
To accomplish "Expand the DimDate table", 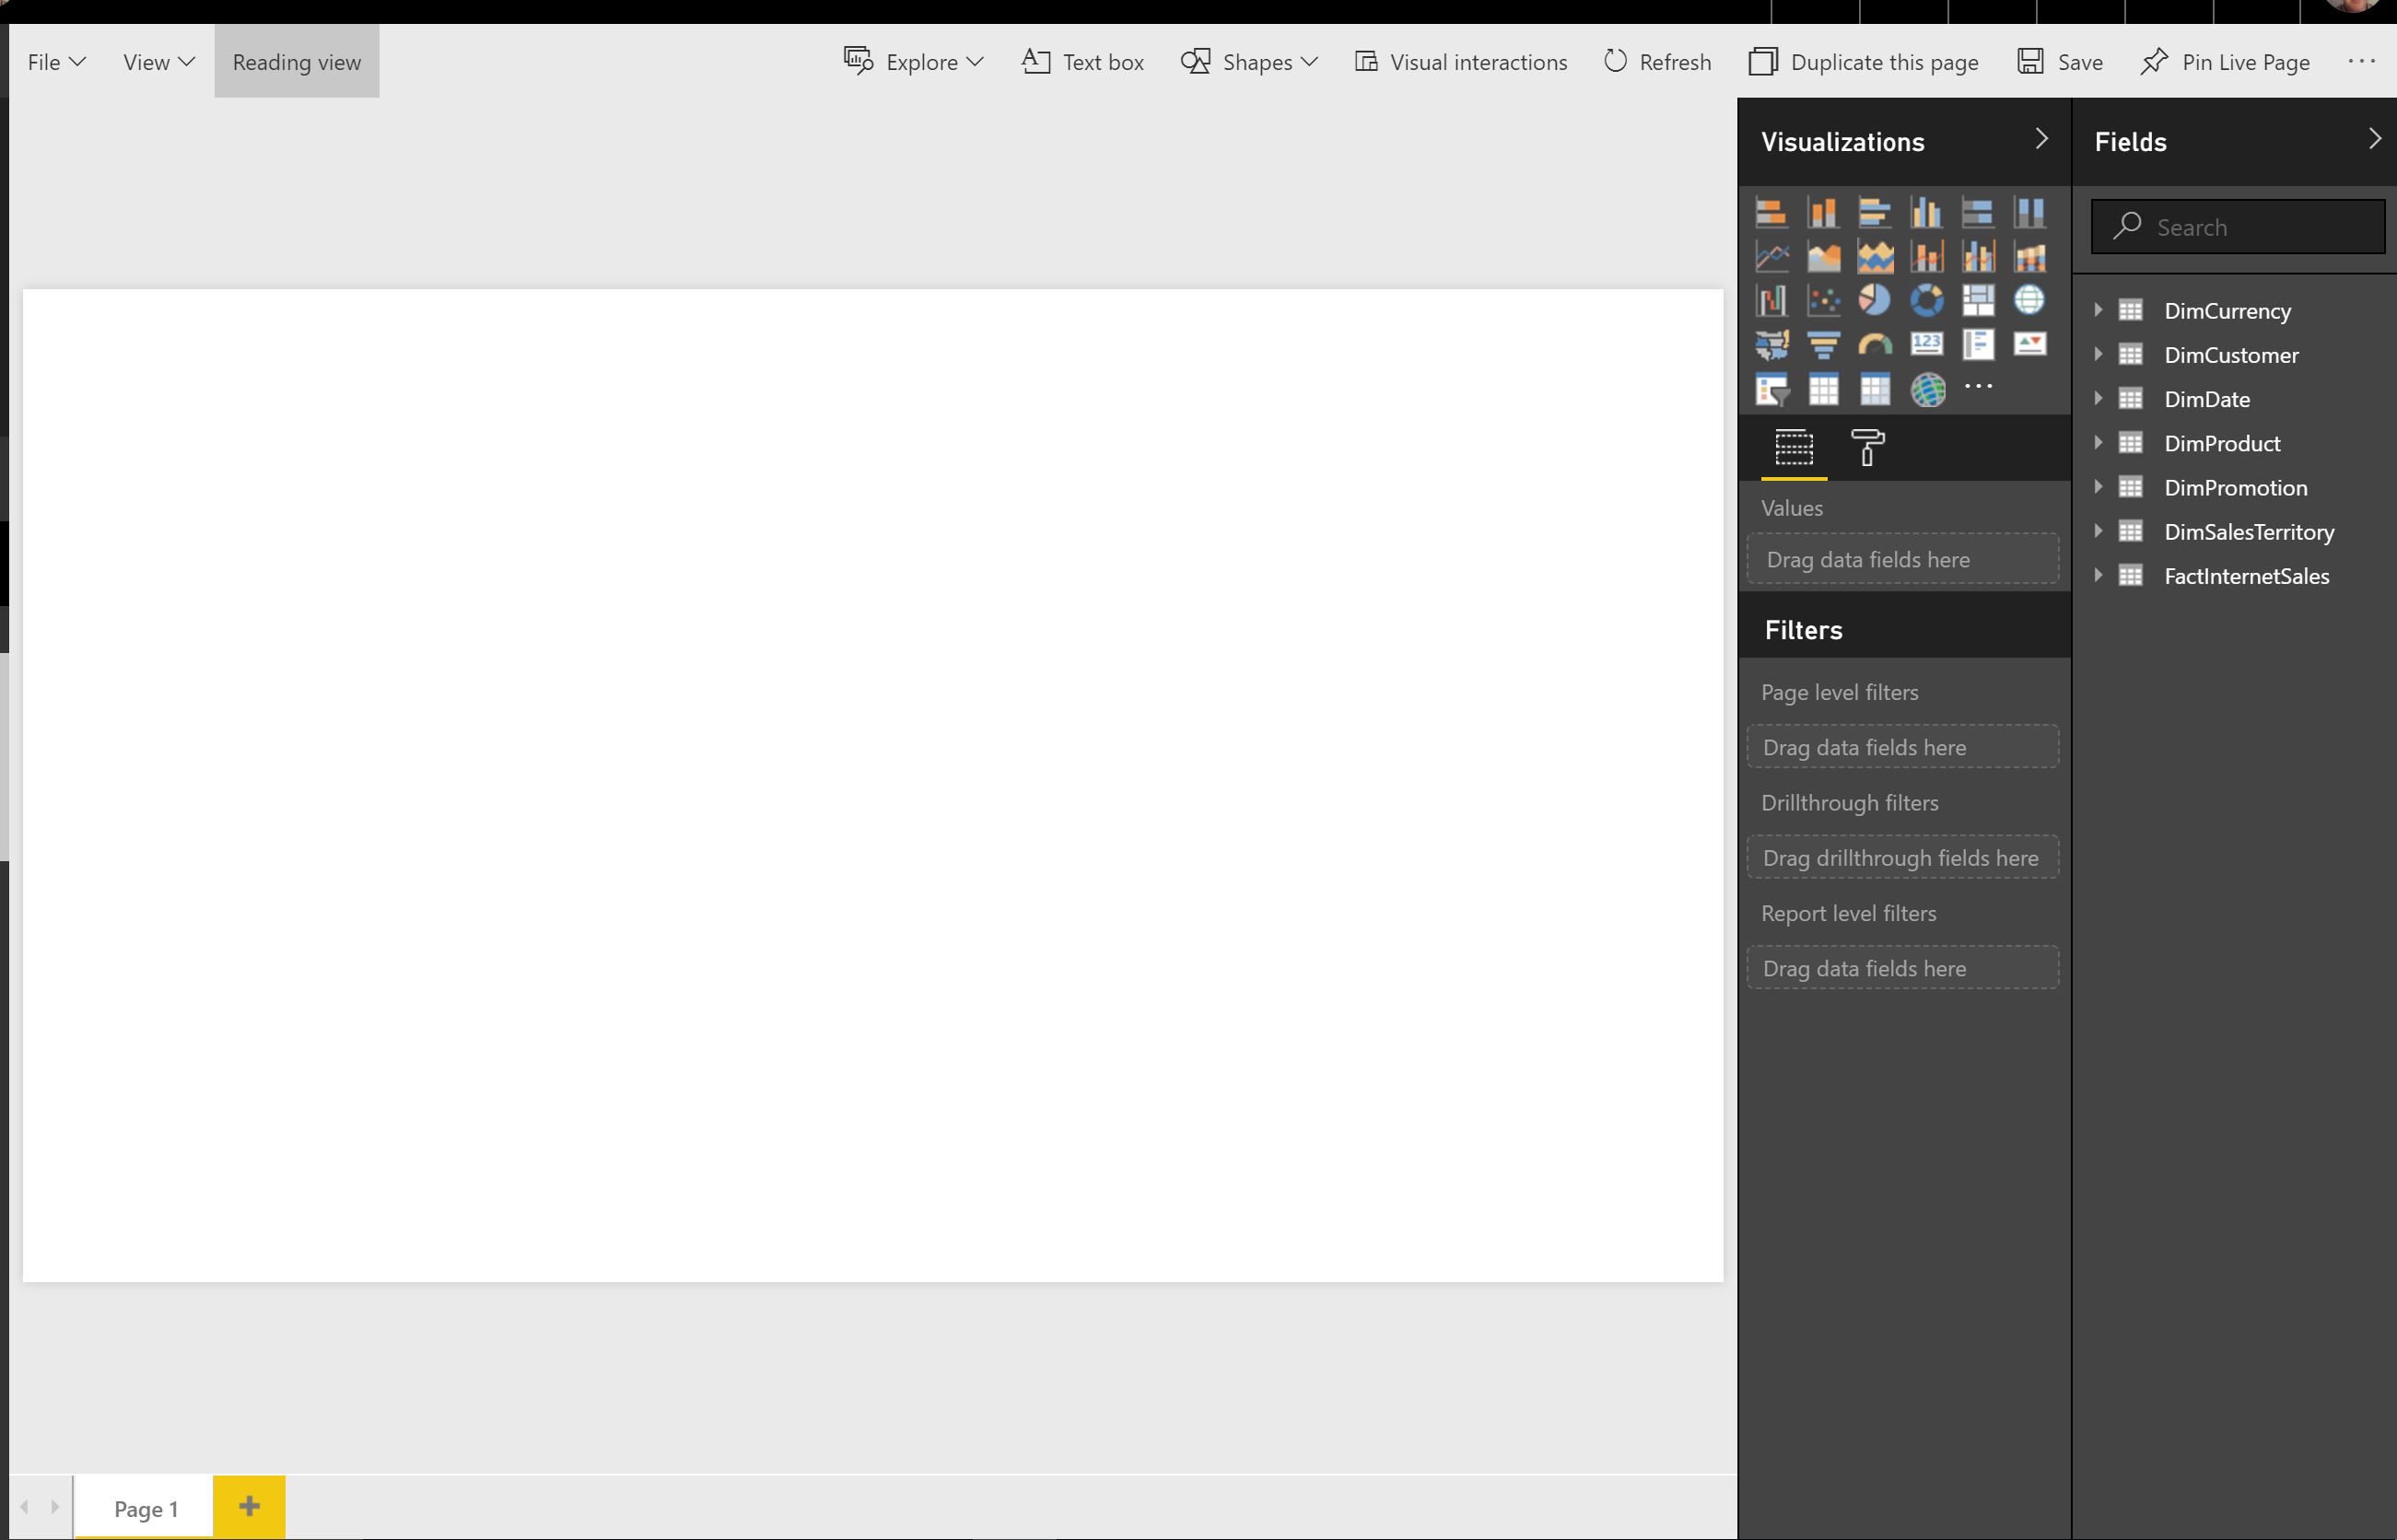I will (x=2098, y=398).
